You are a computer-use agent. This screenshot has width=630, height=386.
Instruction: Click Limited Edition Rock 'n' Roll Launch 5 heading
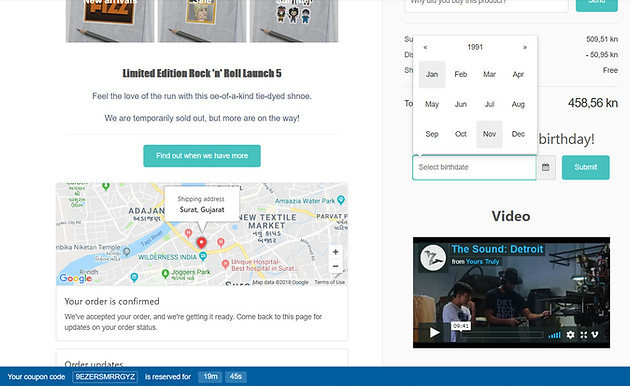pos(202,74)
